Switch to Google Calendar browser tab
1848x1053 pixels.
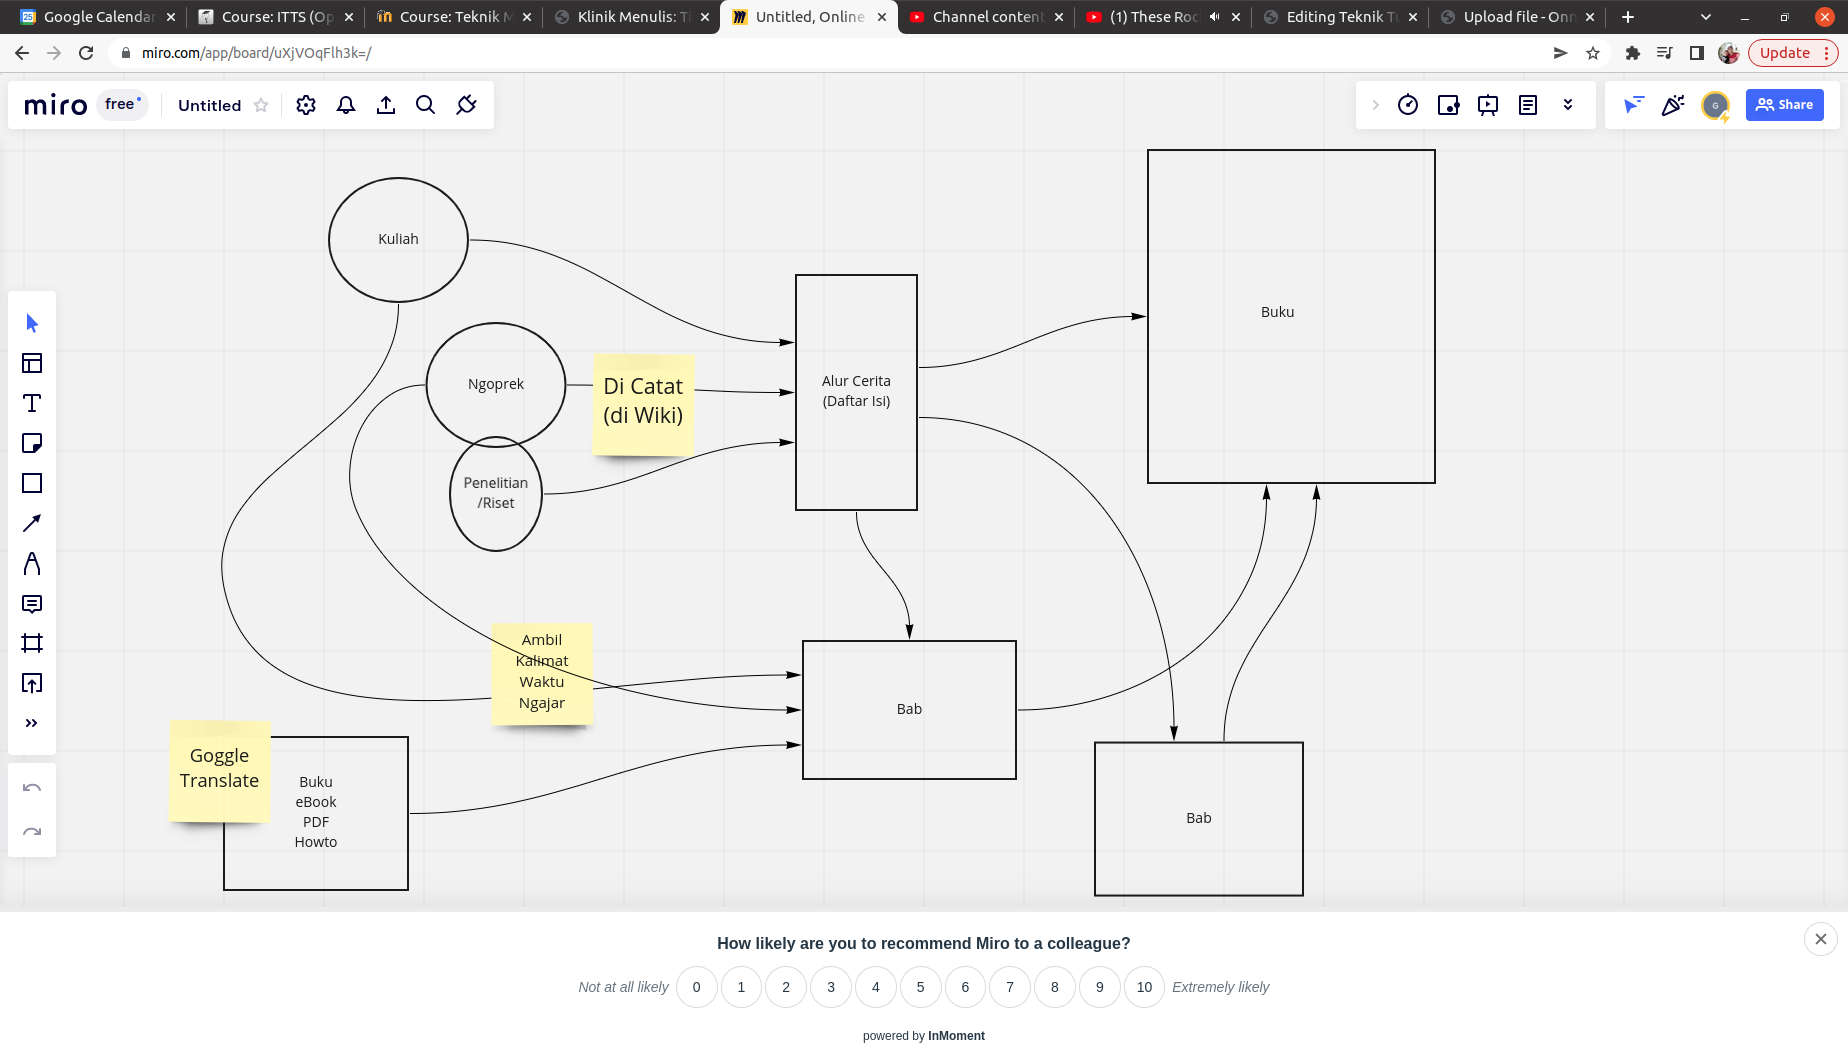coord(98,17)
